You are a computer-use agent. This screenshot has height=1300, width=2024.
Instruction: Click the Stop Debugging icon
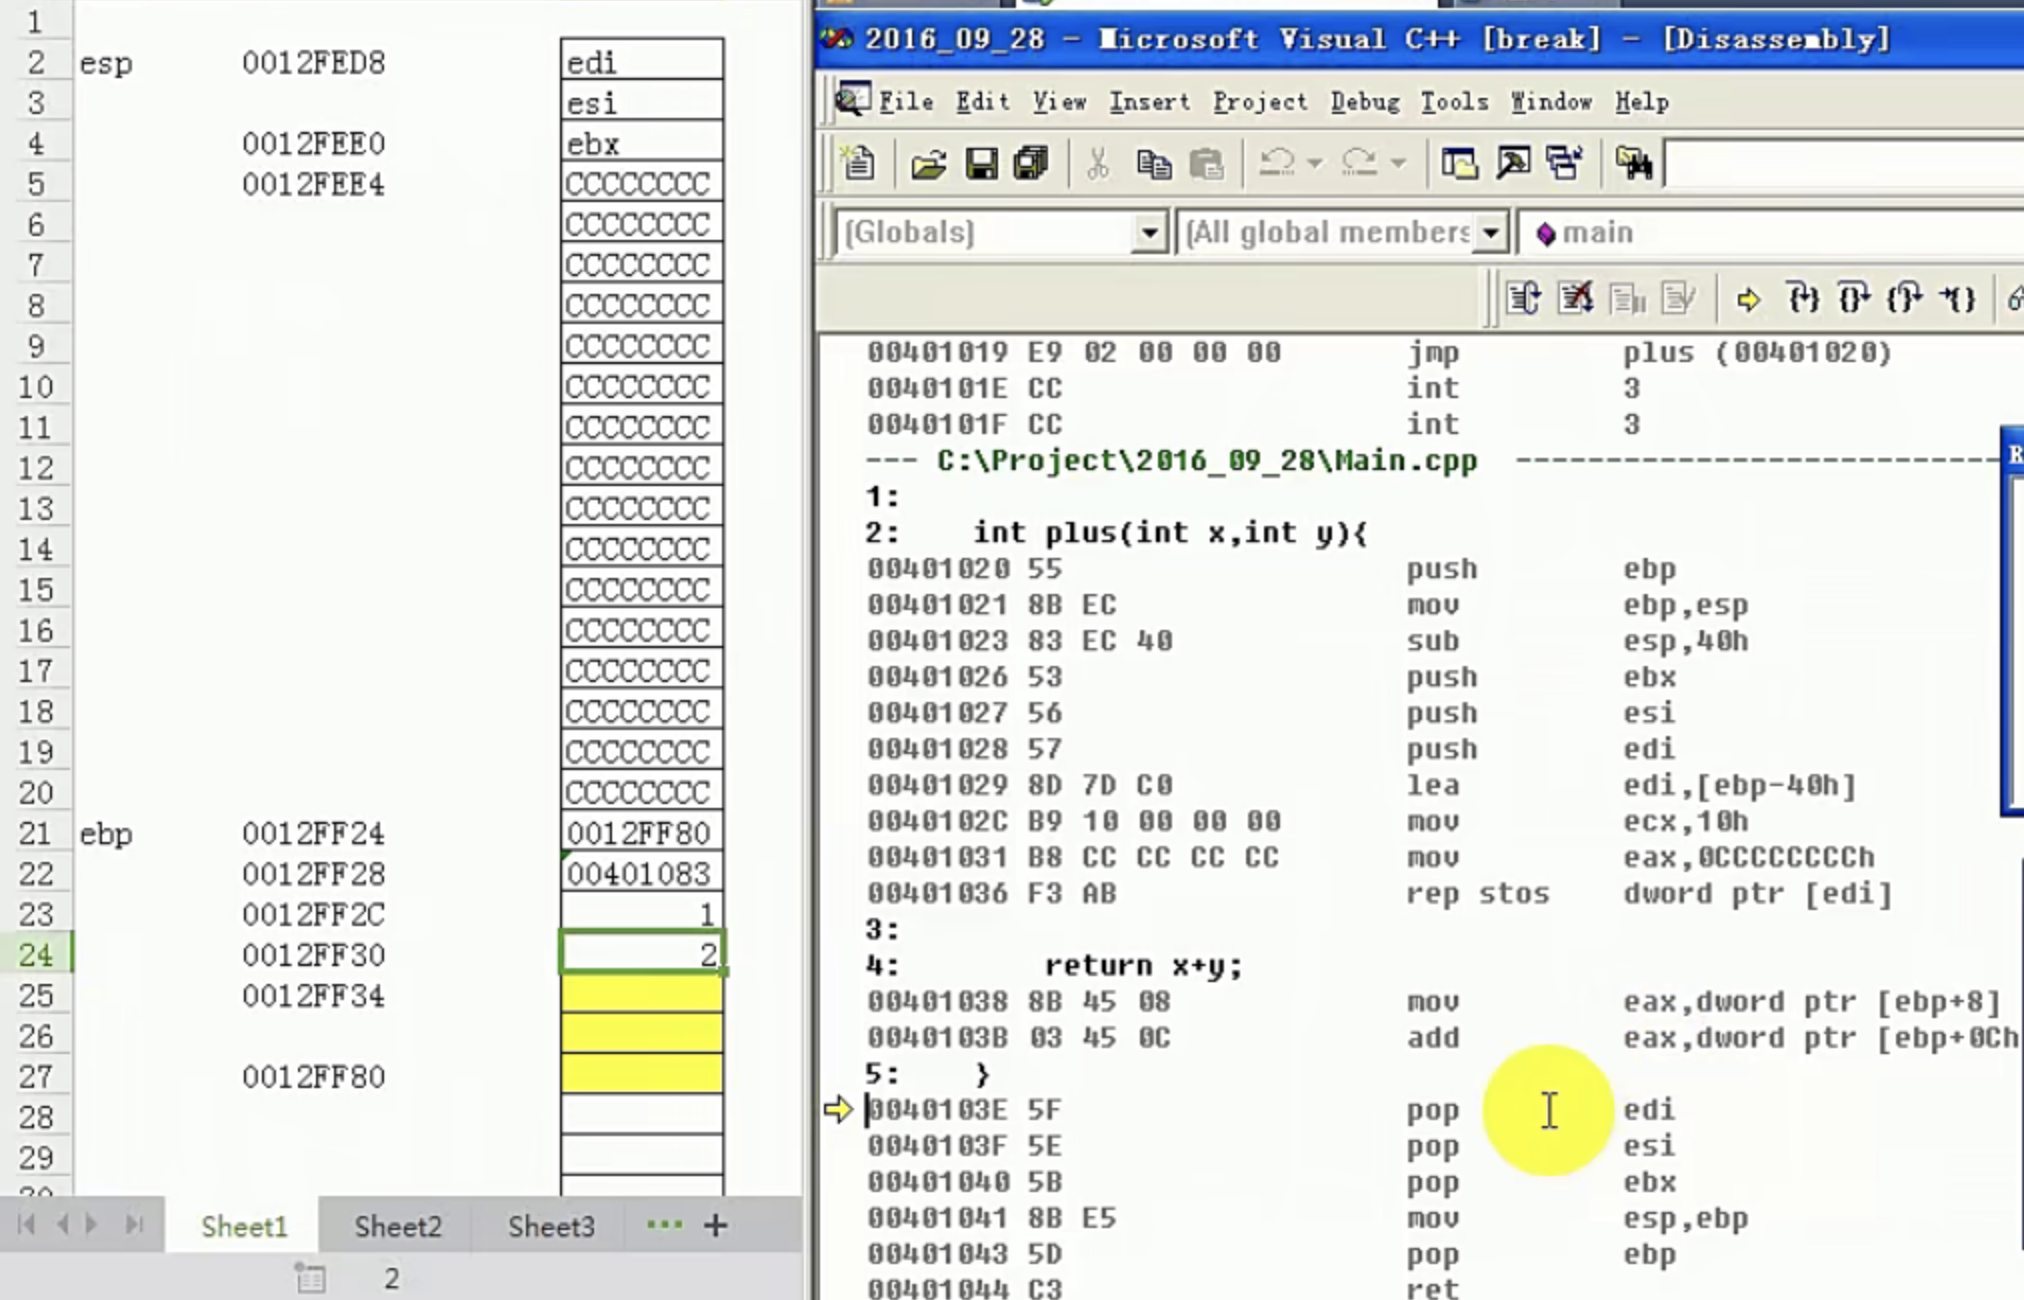(x=1576, y=299)
